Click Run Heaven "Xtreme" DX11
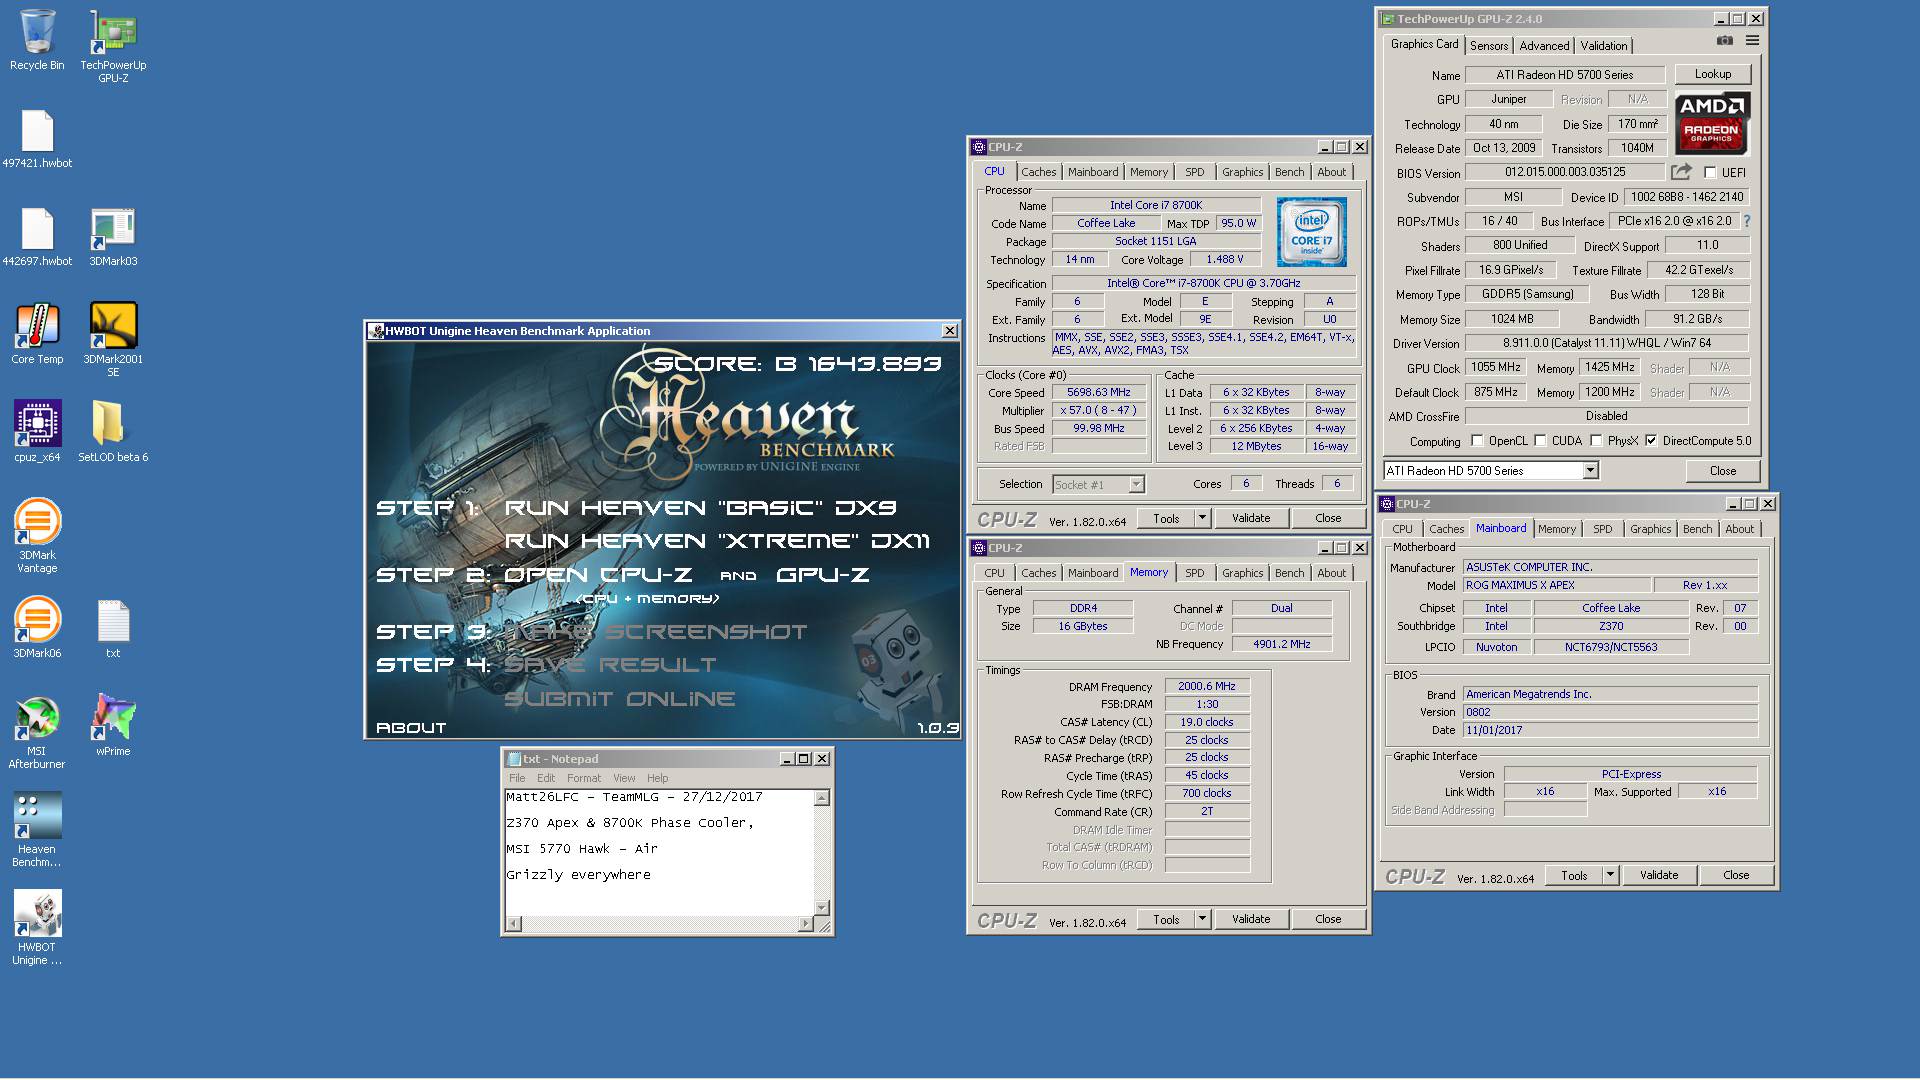 tap(717, 541)
